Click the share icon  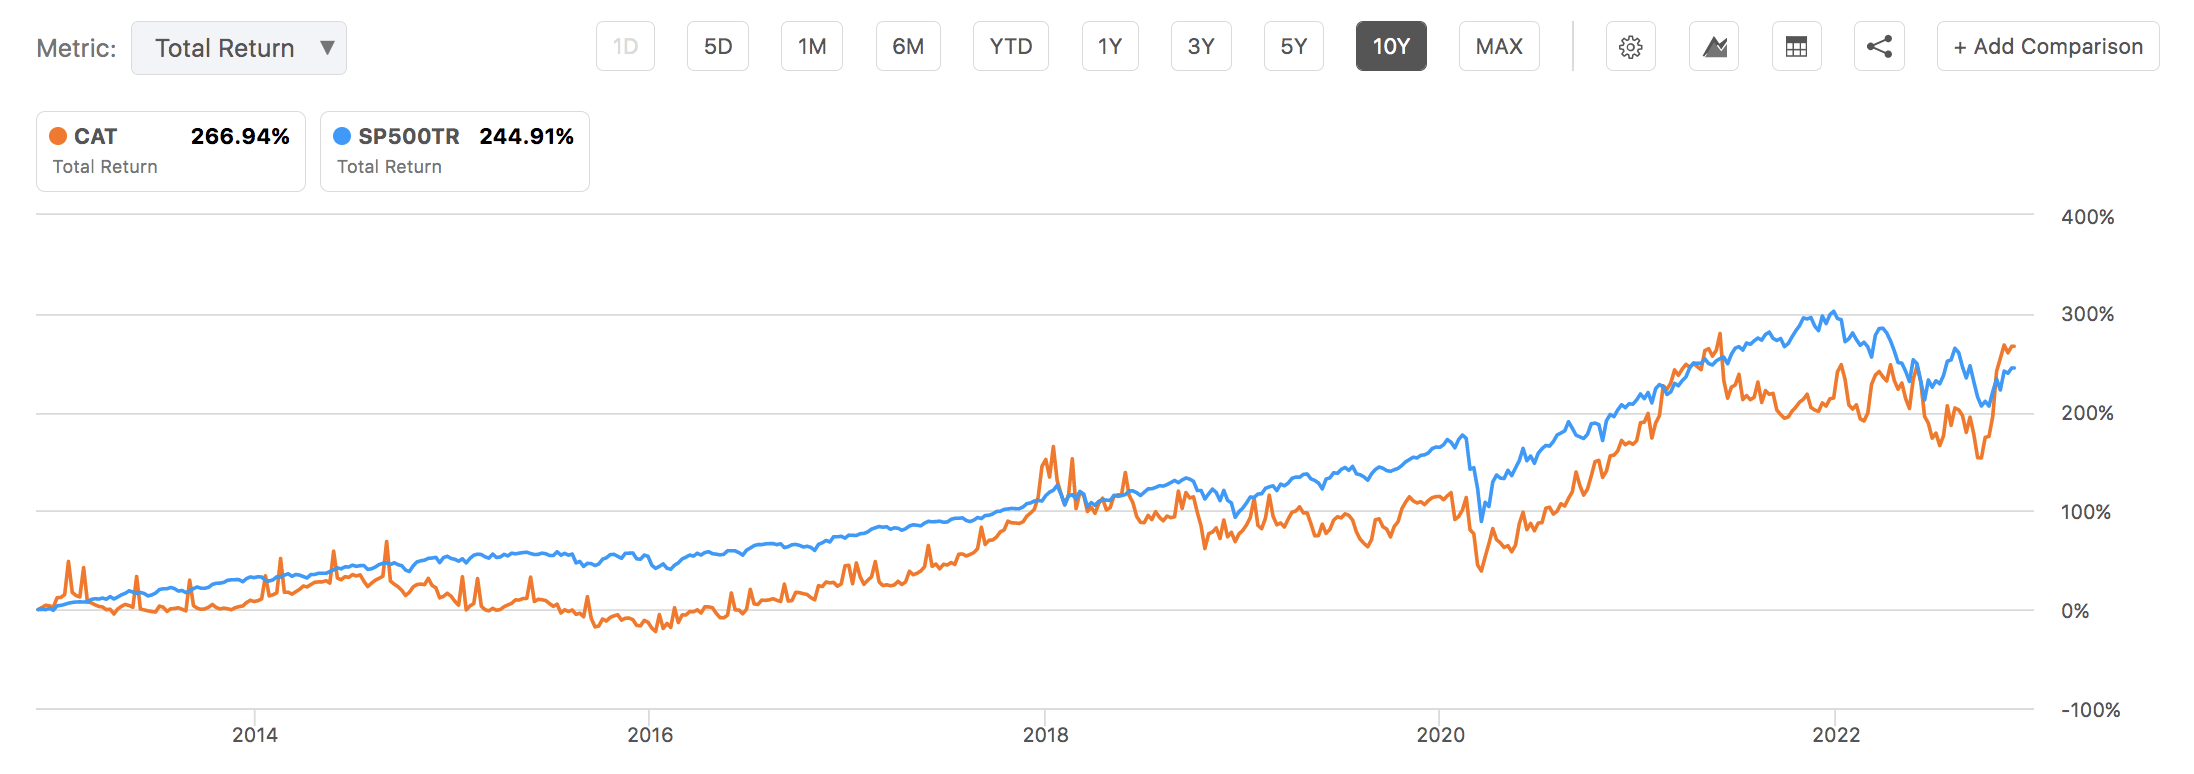click(x=1879, y=47)
